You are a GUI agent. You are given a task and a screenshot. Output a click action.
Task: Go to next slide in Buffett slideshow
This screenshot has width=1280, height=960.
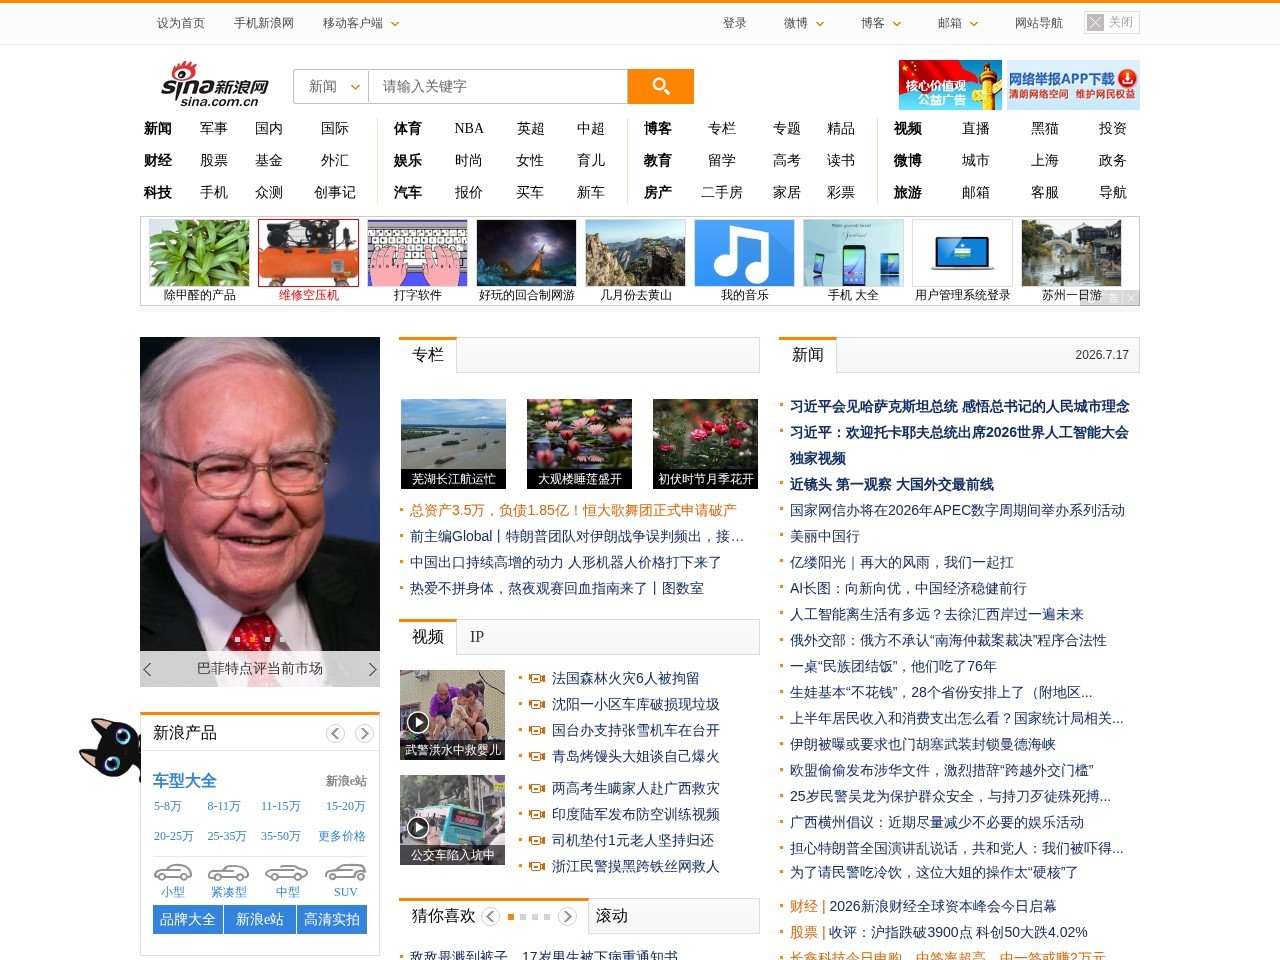372,669
